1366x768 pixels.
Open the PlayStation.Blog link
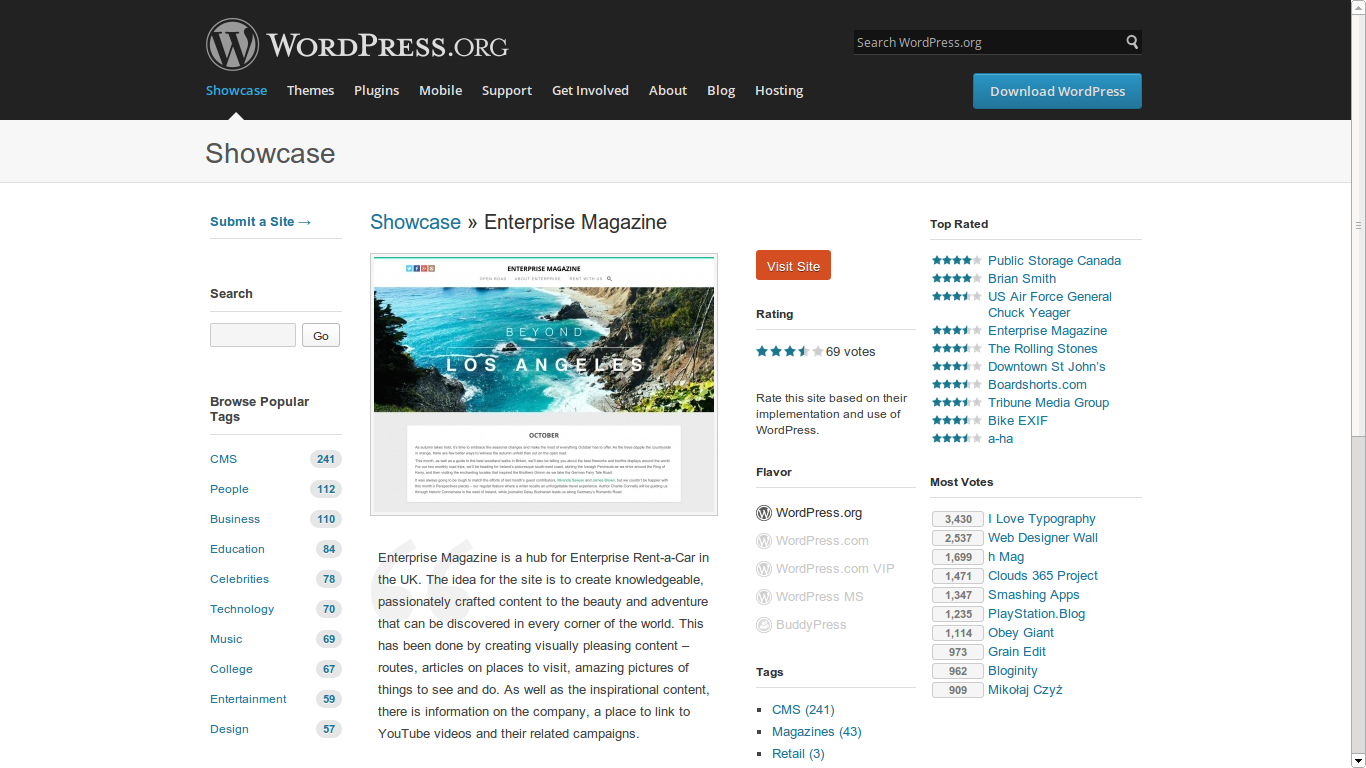pyautogui.click(x=1036, y=614)
